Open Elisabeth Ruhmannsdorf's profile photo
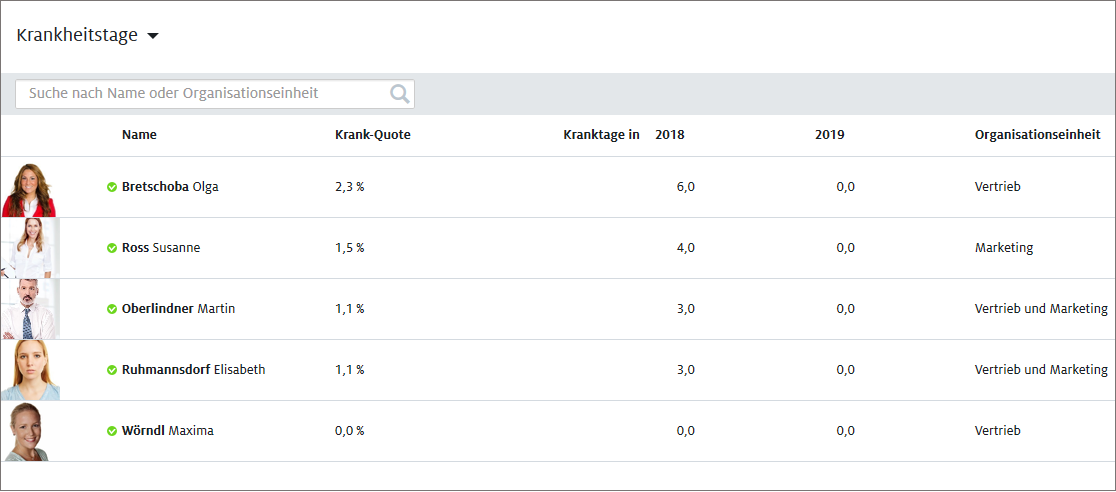The image size is (1116, 492). [30, 370]
